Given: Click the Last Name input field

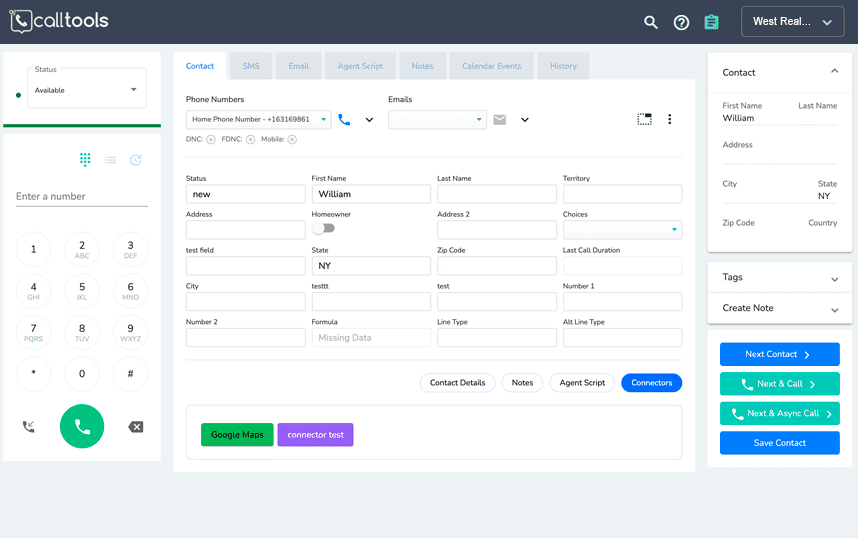Looking at the screenshot, I should [497, 194].
